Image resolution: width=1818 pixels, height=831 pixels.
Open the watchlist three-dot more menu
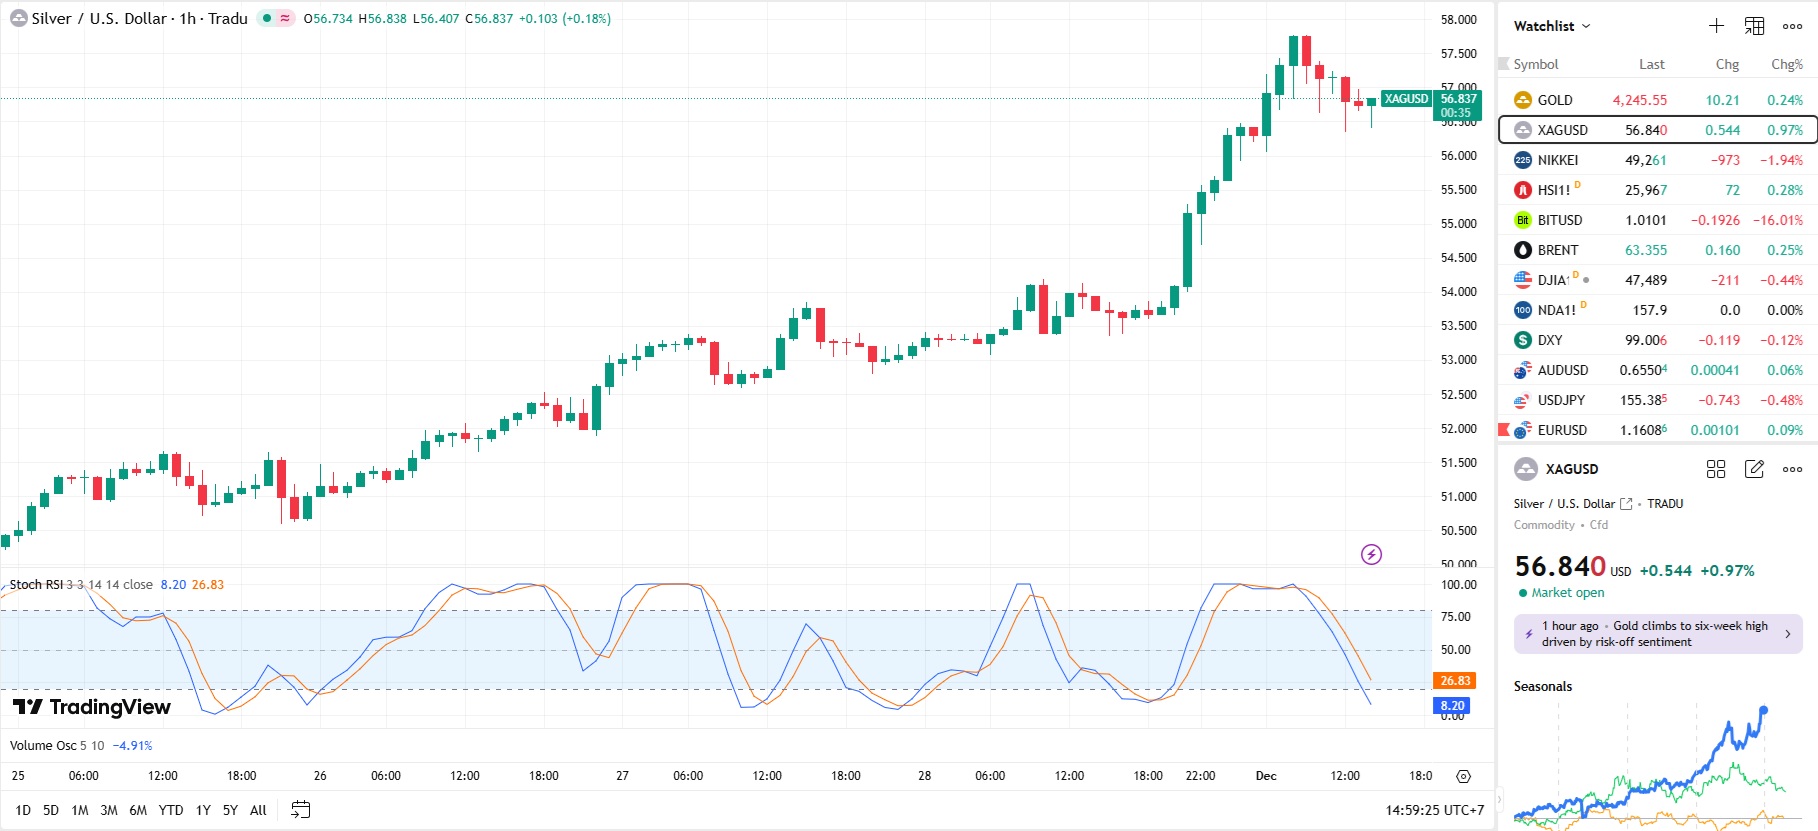tap(1792, 26)
